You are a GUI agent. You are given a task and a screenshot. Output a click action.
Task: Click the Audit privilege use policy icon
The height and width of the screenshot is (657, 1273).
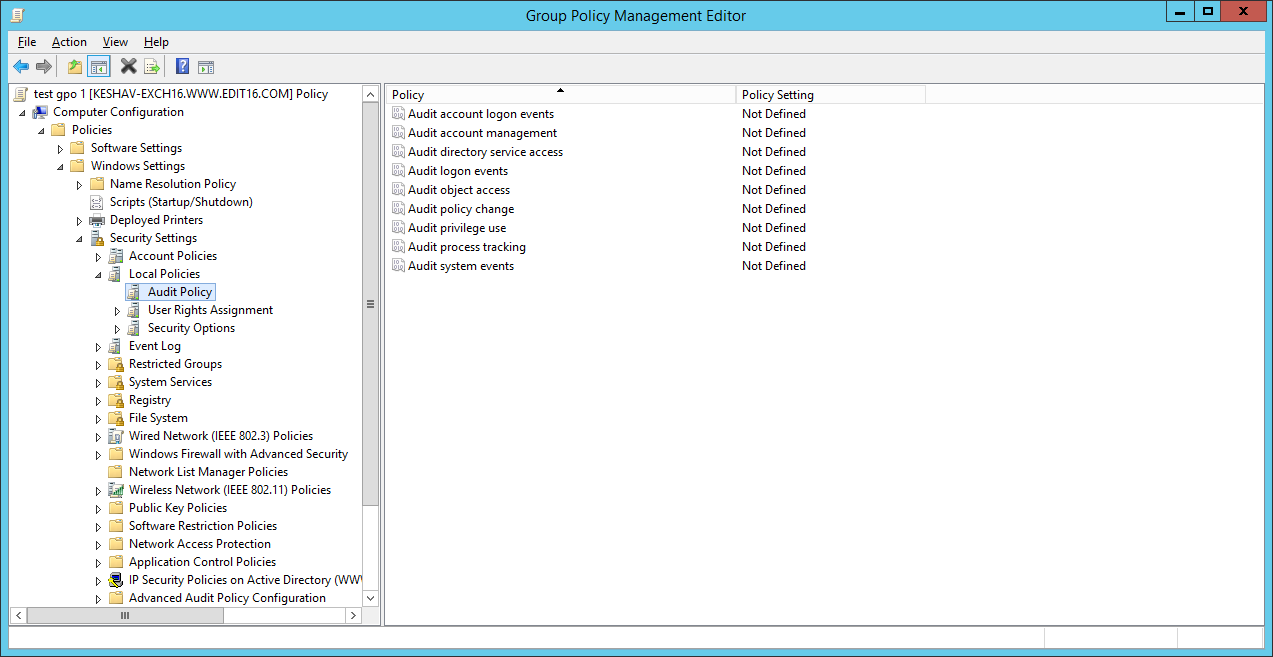[398, 228]
